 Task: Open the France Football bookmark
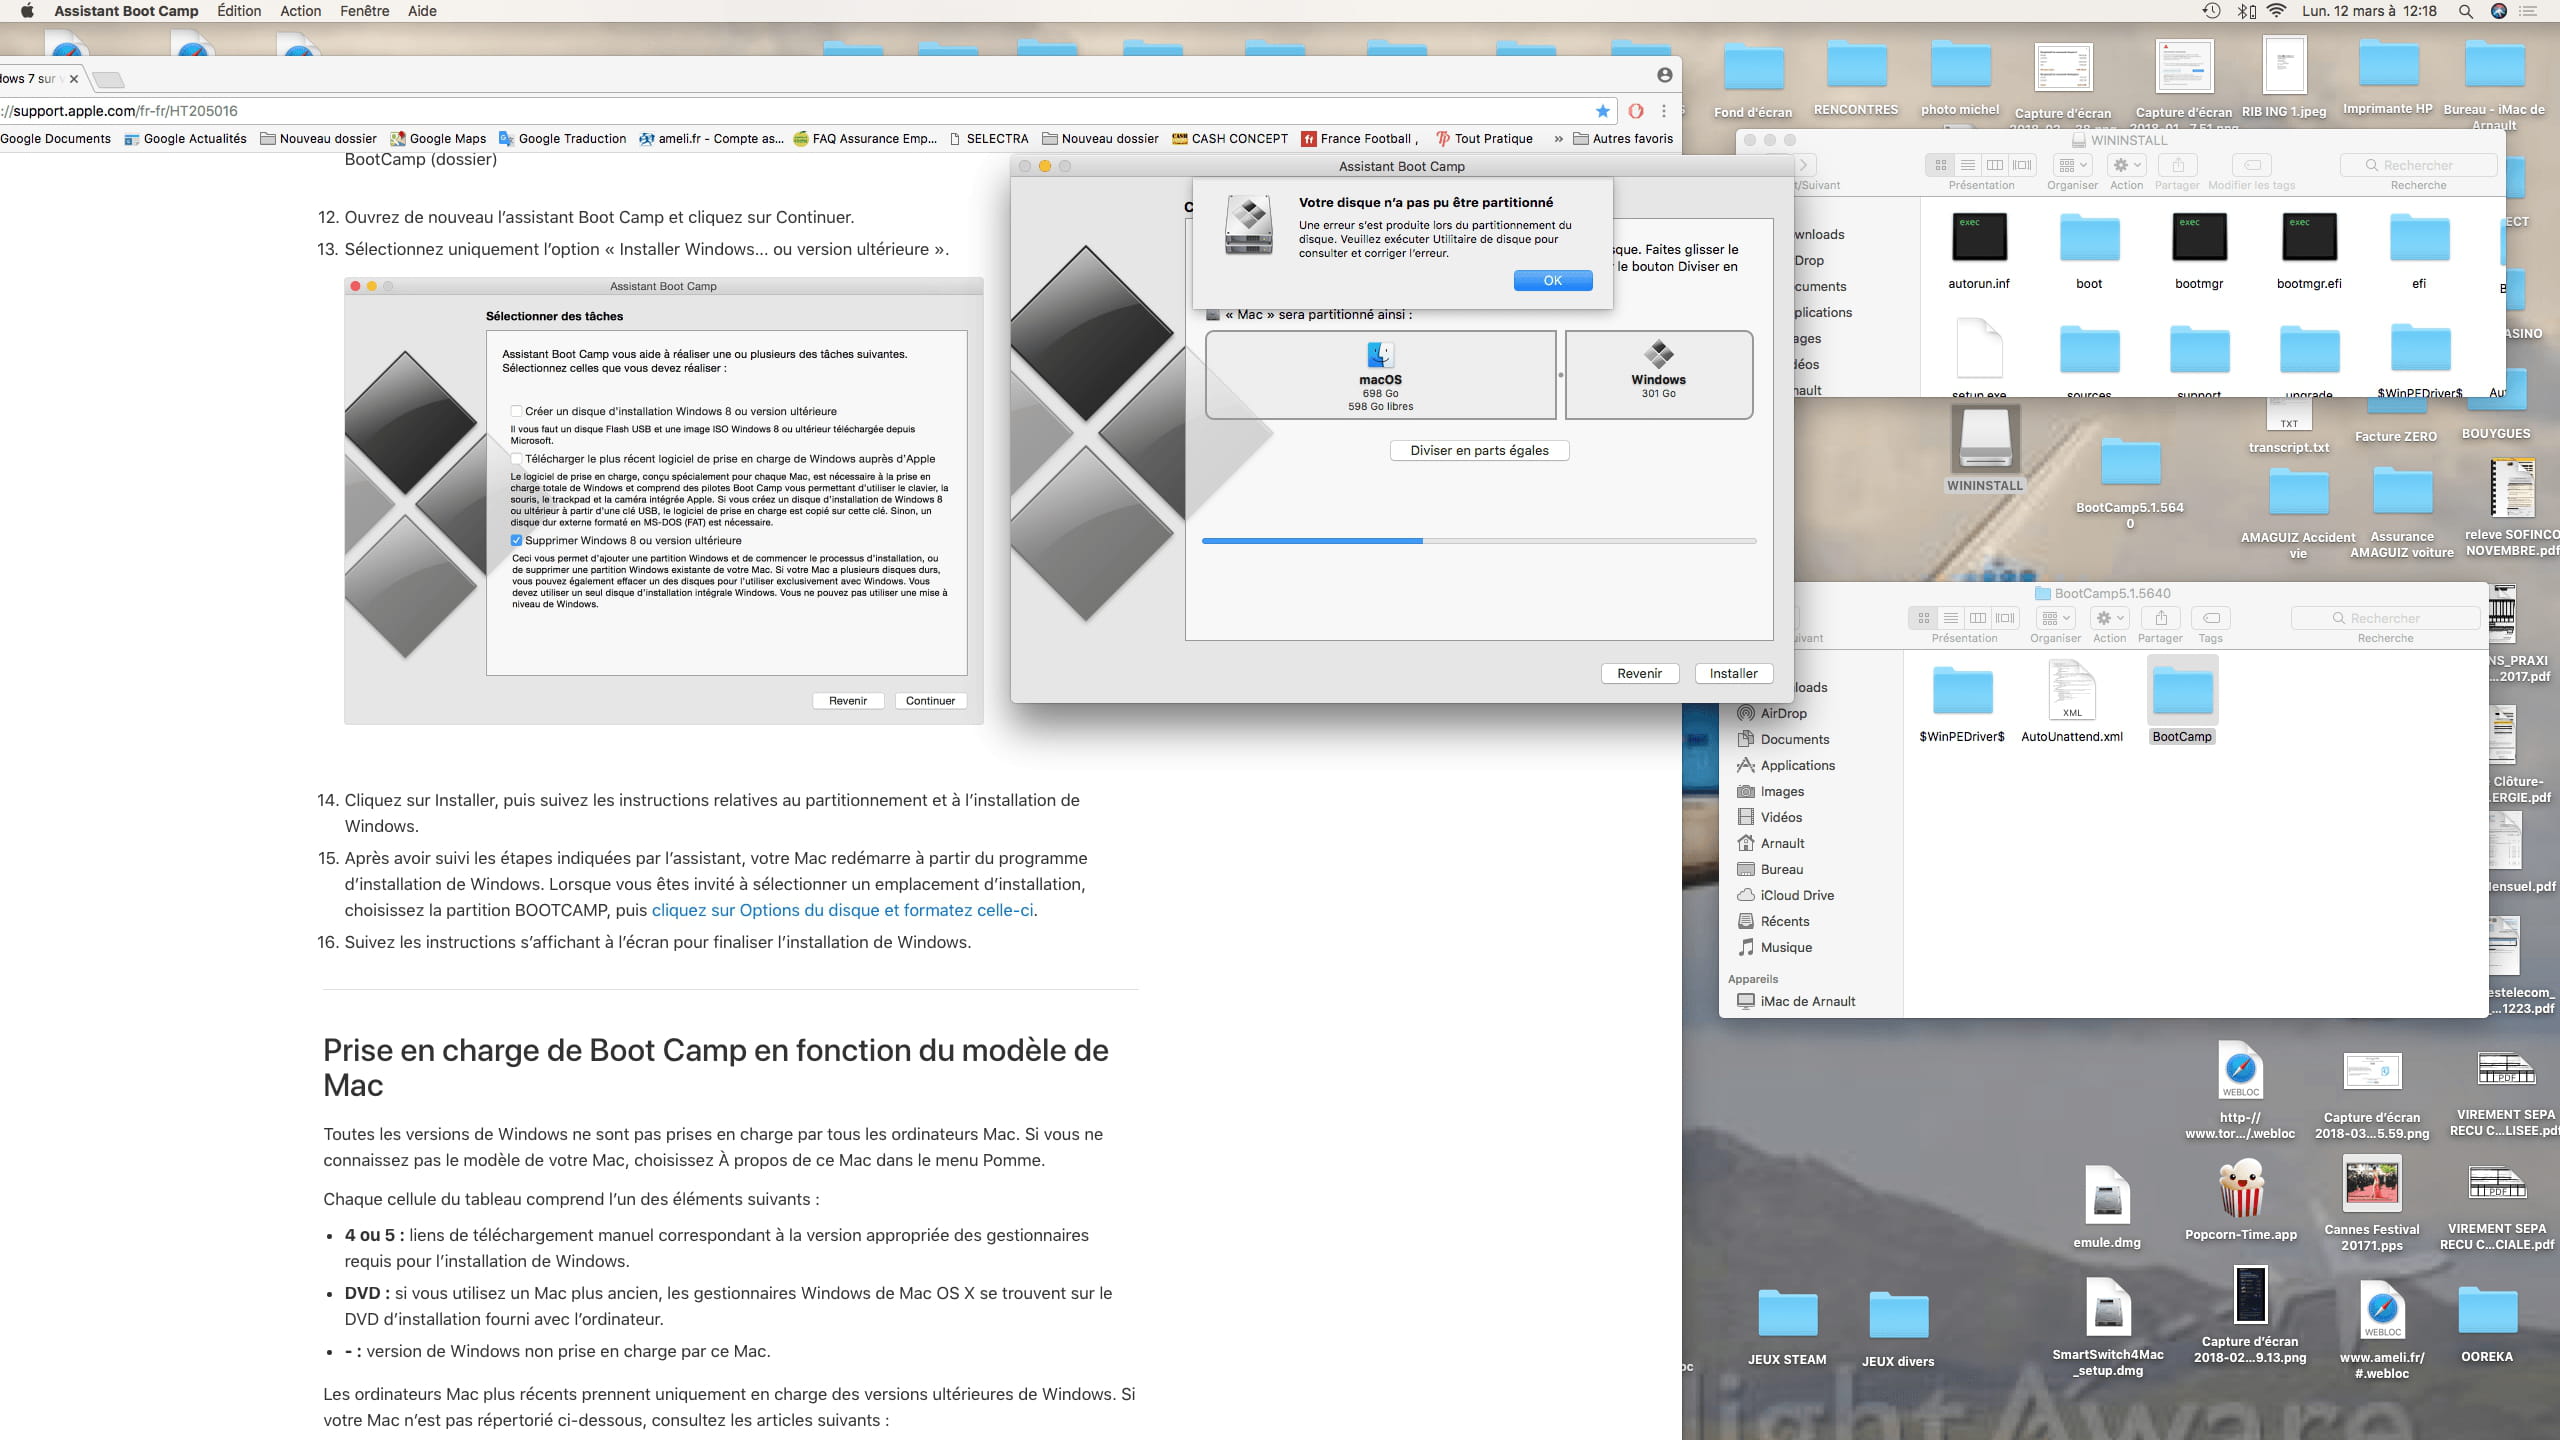(1360, 139)
